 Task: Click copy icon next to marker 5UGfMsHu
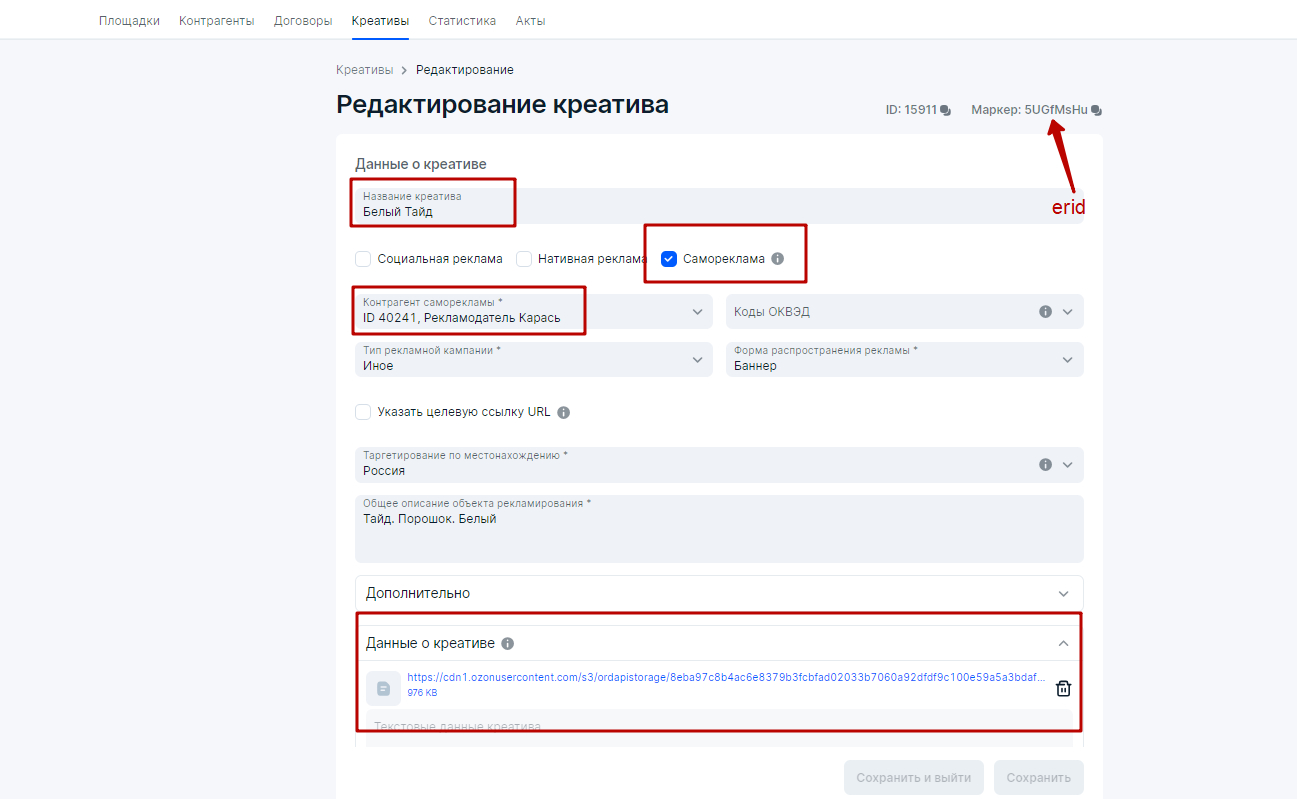pos(1097,110)
